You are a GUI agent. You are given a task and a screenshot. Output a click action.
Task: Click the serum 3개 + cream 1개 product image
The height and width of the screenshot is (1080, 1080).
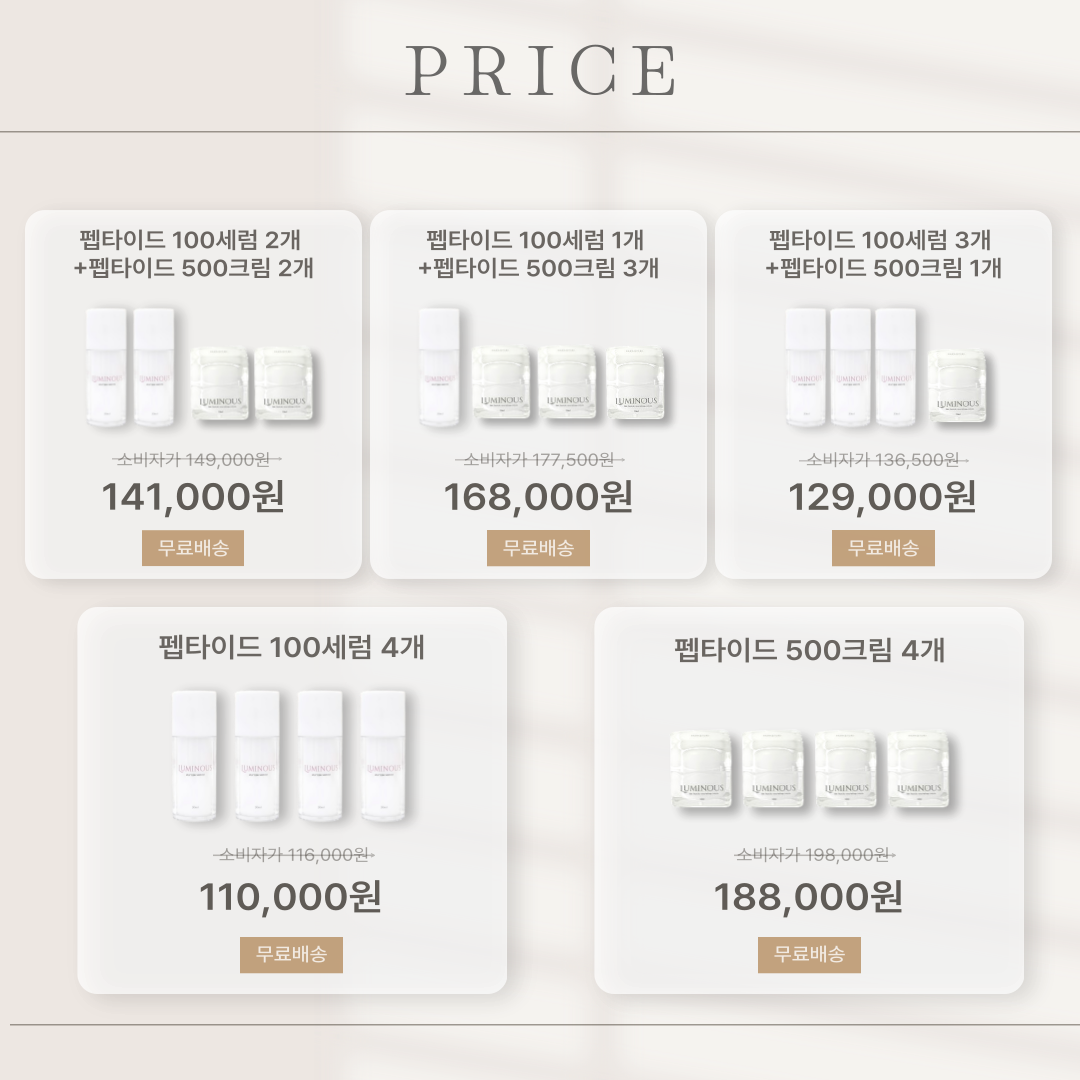[x=886, y=367]
